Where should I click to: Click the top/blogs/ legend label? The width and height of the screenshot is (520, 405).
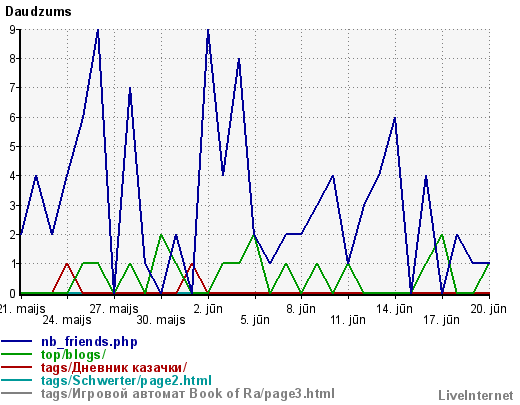click(73, 355)
